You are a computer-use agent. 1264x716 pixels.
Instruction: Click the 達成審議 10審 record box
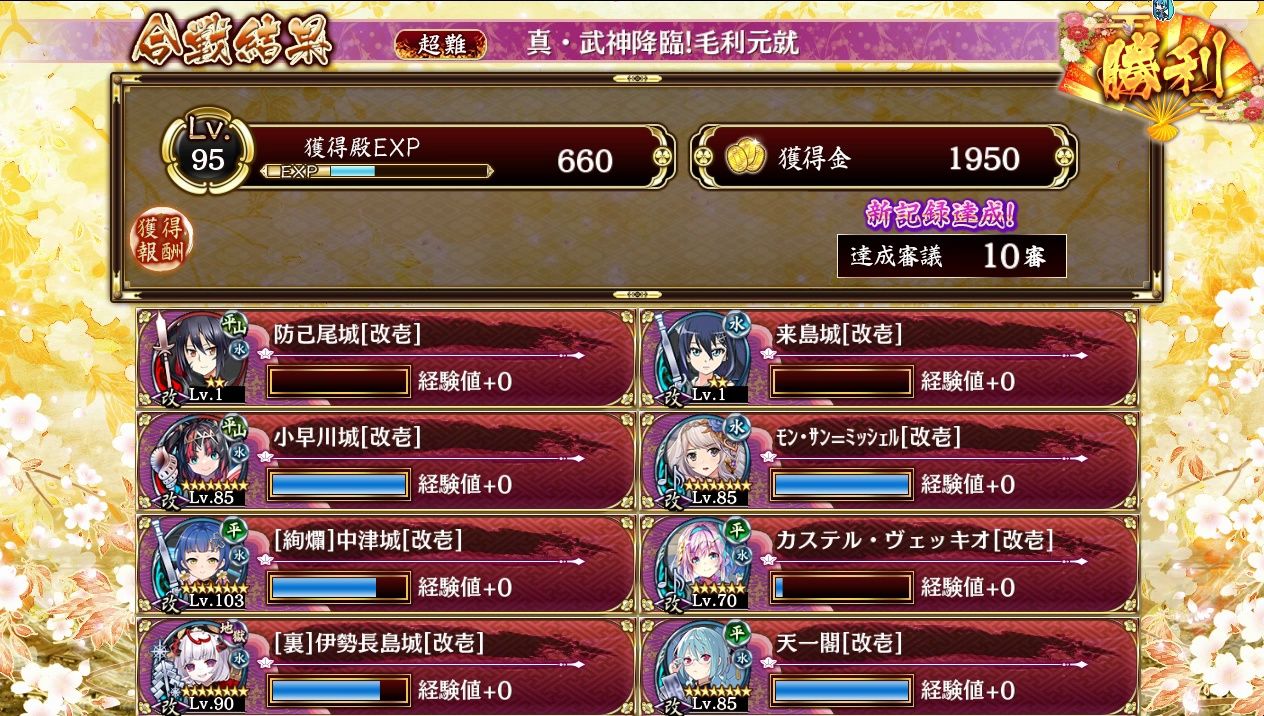click(952, 256)
